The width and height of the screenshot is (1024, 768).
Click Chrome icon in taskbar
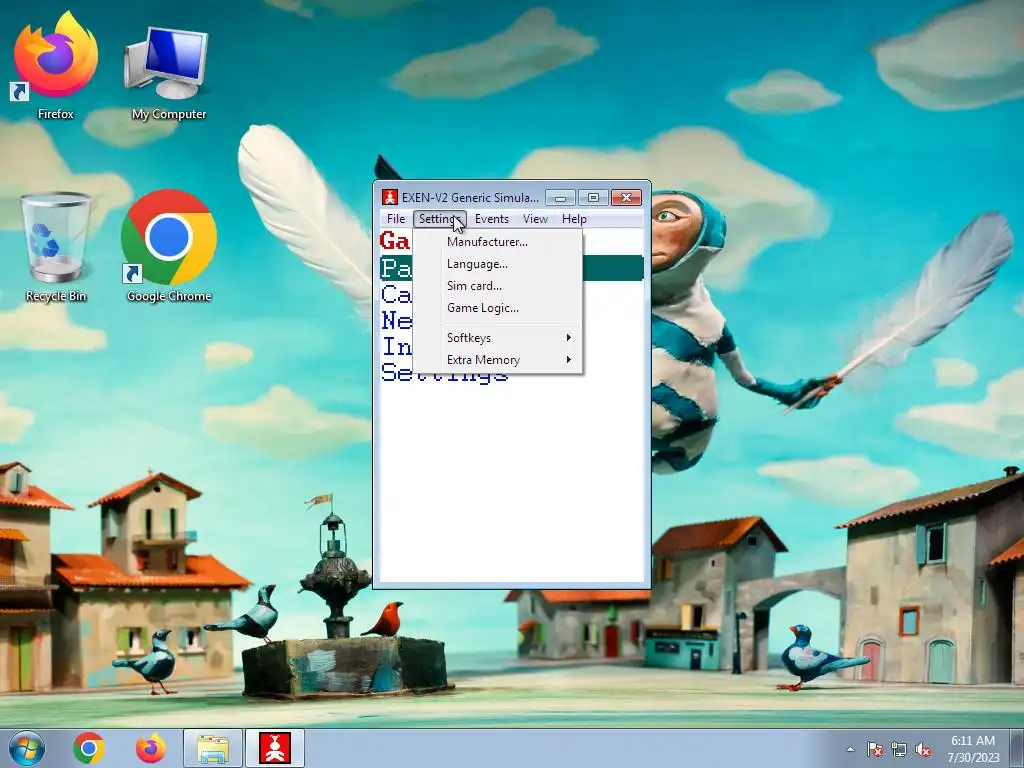click(x=89, y=748)
